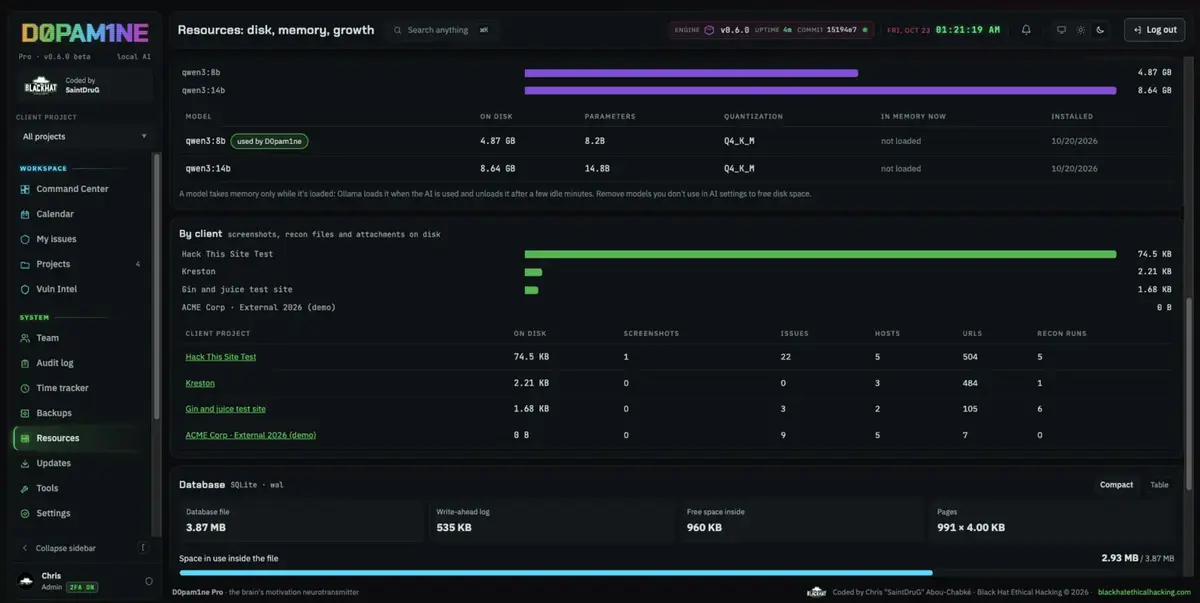Collapse the sidebar with the Collapse sidebar label
Viewport: 1200px width, 603px height.
tap(66, 548)
